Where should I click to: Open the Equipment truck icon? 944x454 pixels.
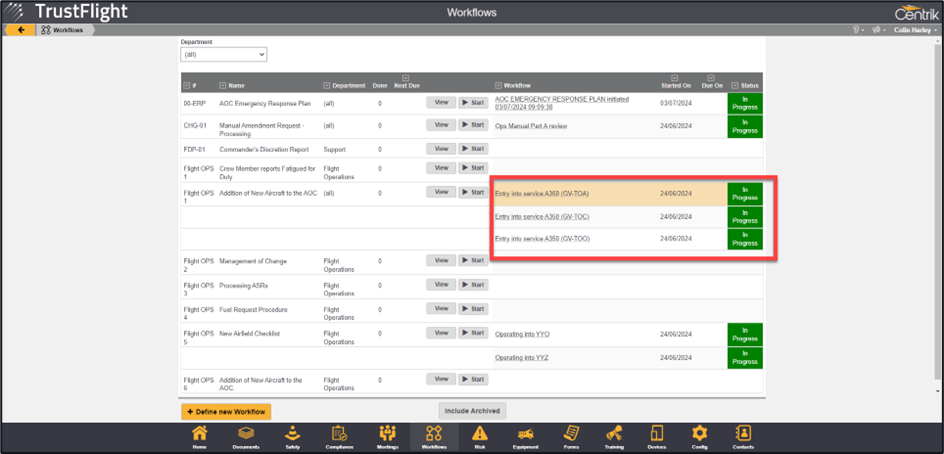click(526, 436)
